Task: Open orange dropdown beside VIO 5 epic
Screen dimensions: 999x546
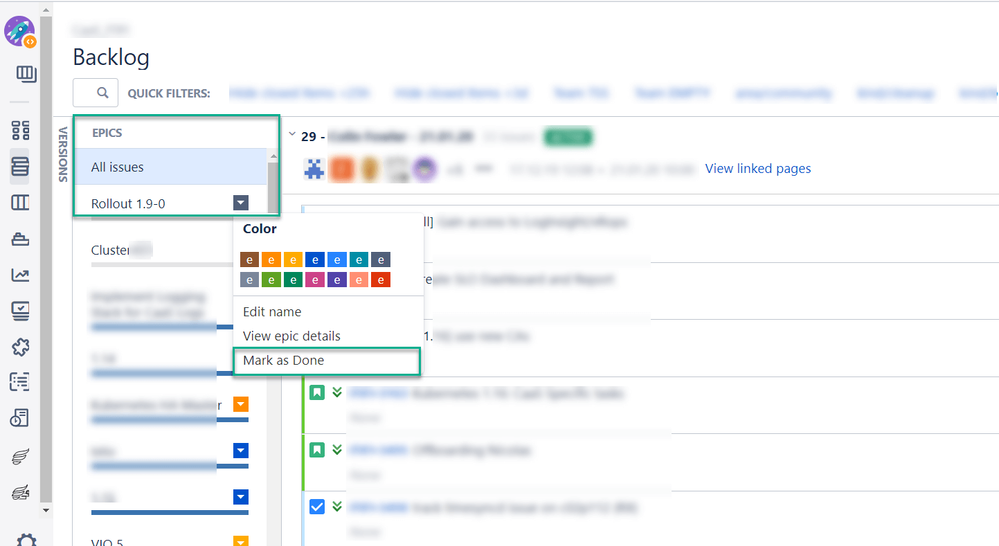Action: (x=240, y=541)
